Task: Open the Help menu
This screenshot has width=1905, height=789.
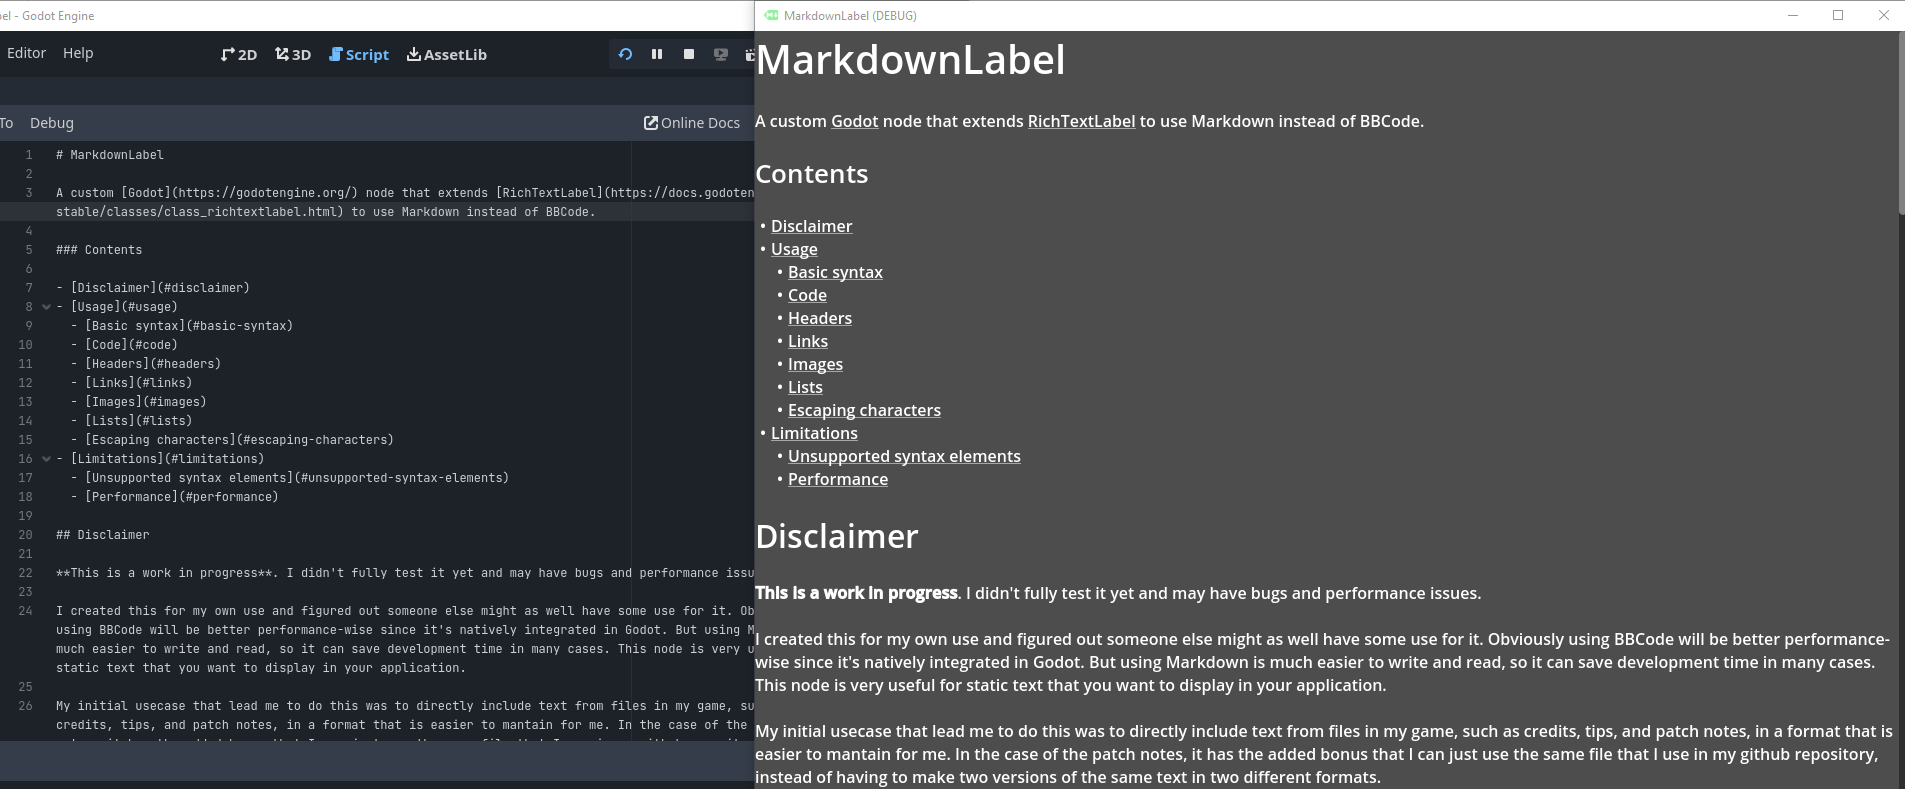Action: (78, 53)
